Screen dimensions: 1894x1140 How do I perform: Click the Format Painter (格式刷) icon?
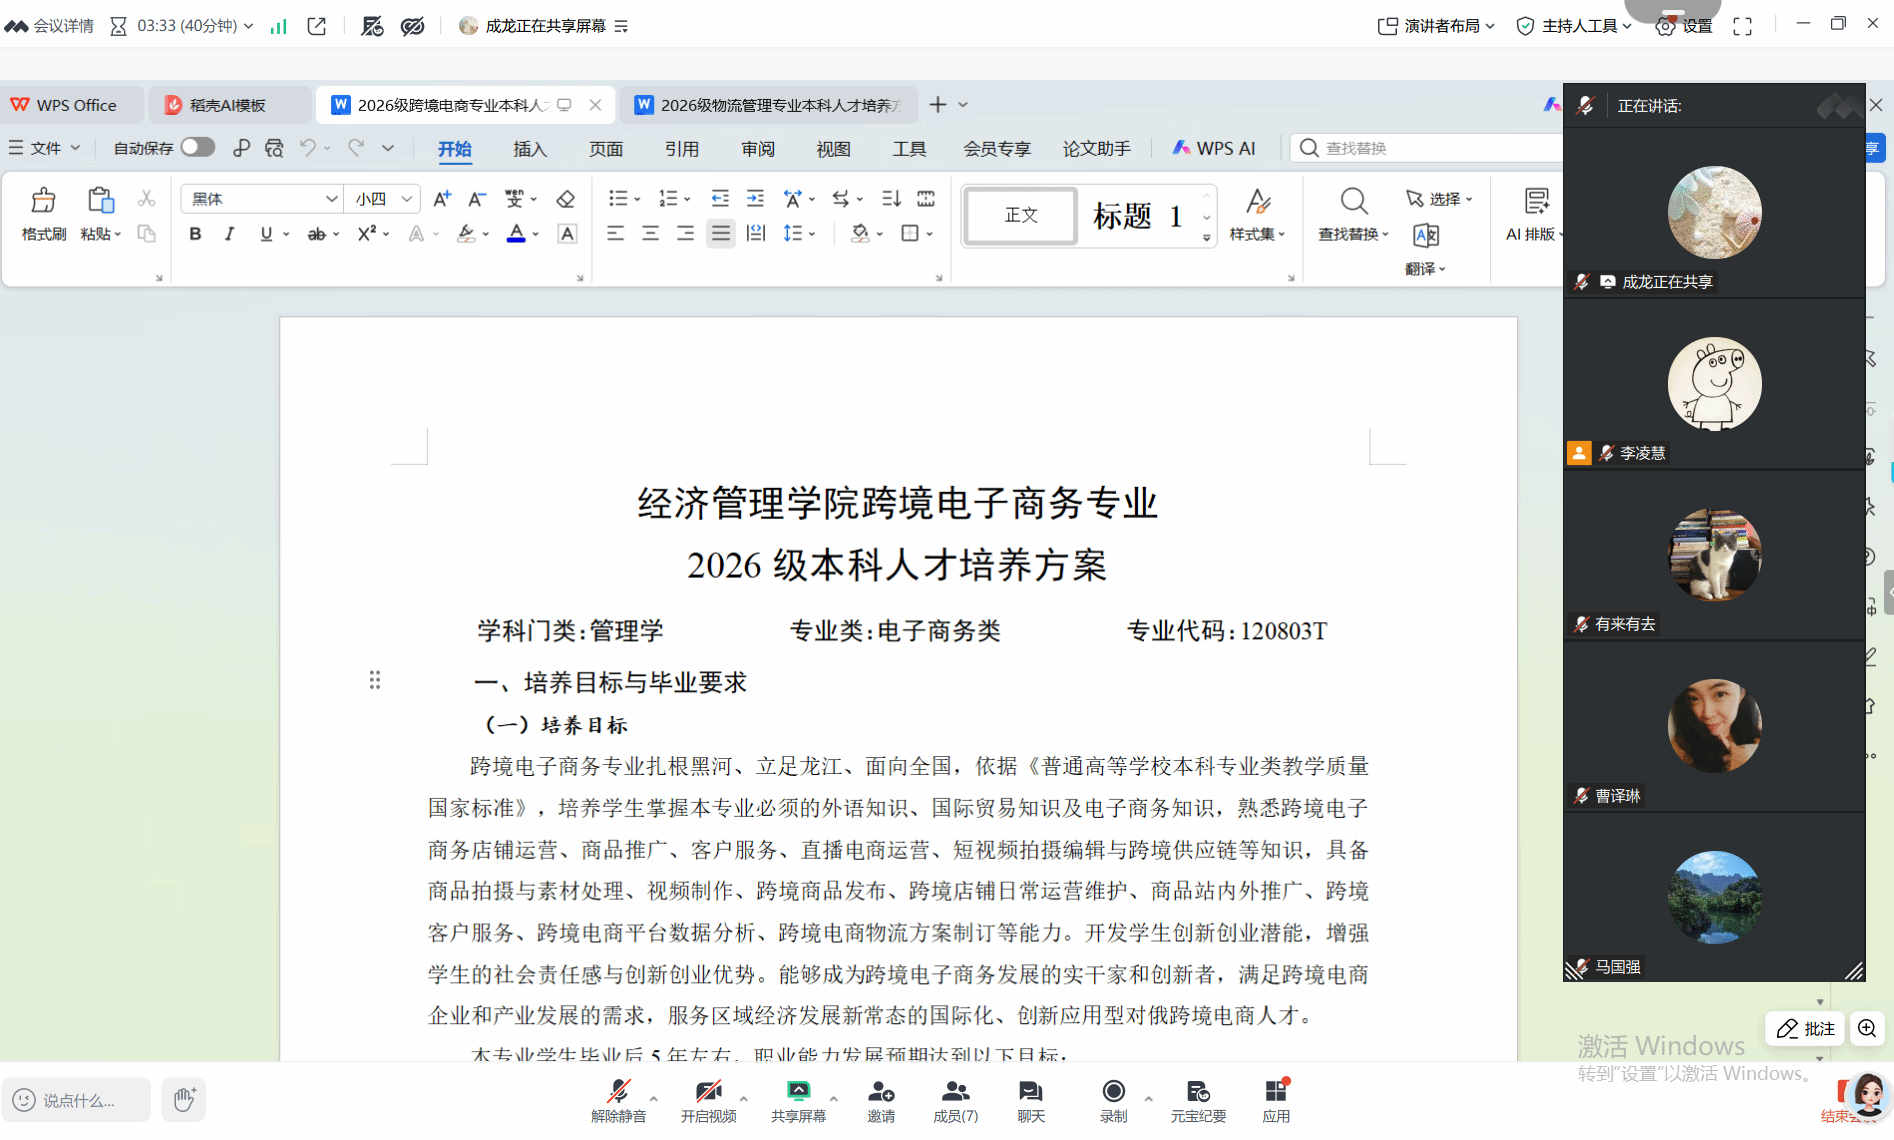pyautogui.click(x=43, y=201)
